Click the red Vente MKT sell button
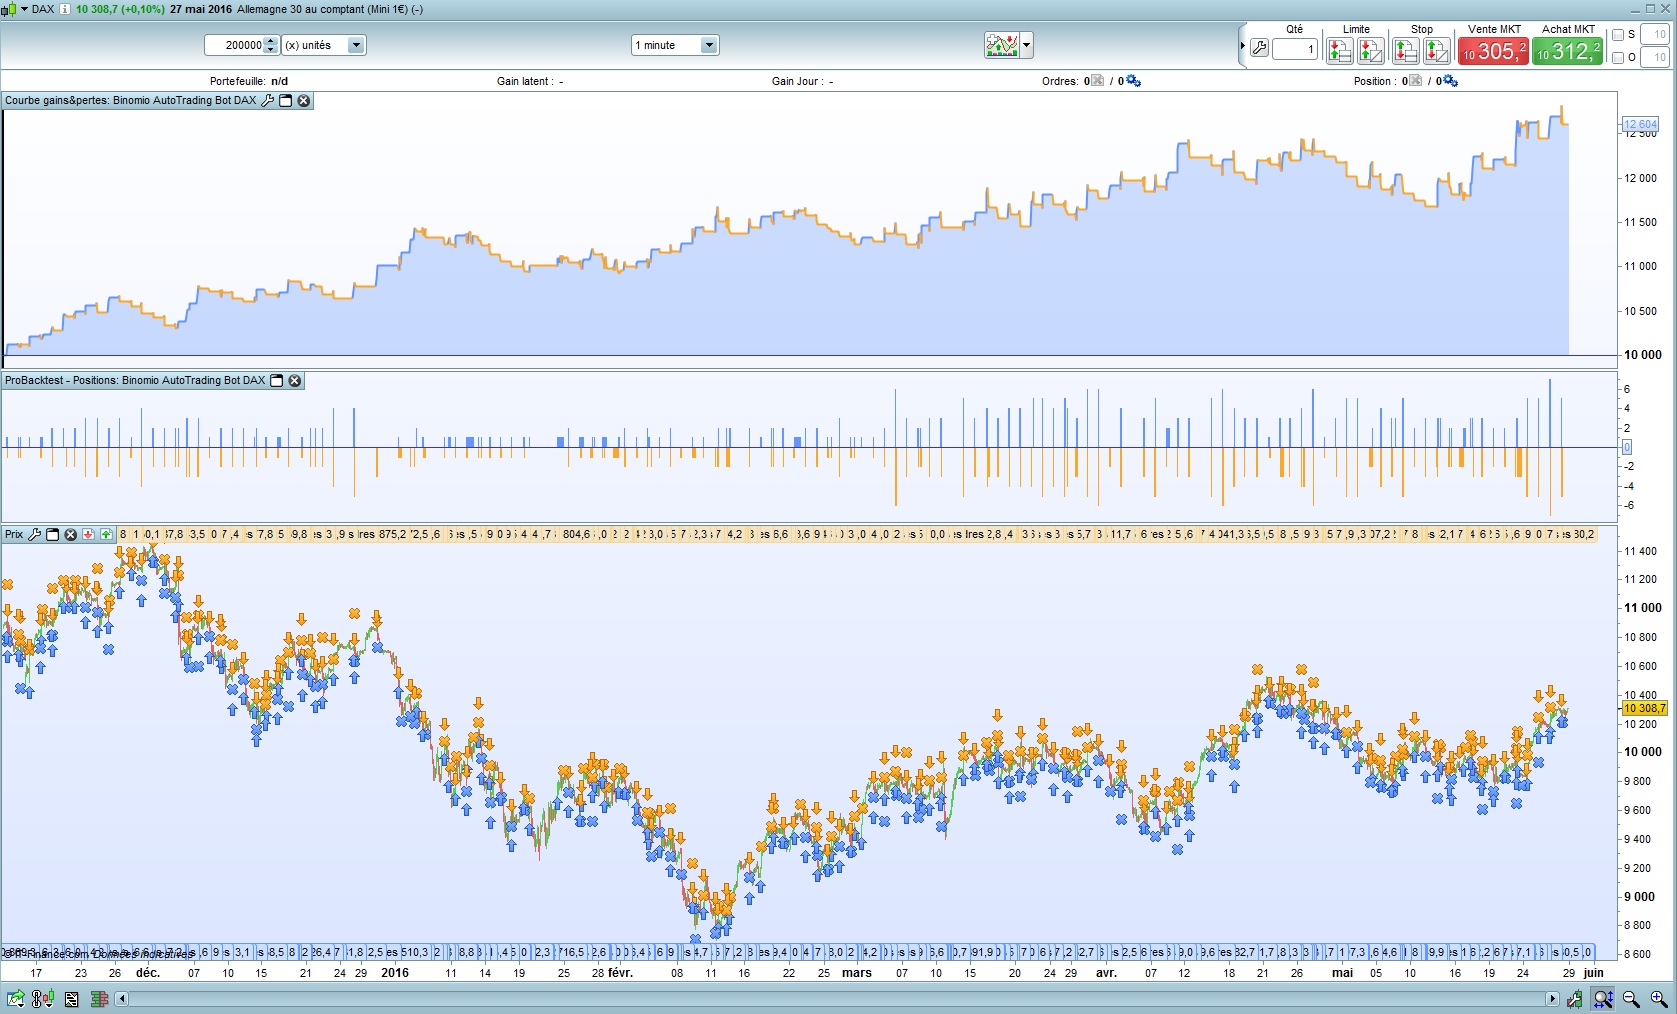The height and width of the screenshot is (1014, 1677). 1493,51
